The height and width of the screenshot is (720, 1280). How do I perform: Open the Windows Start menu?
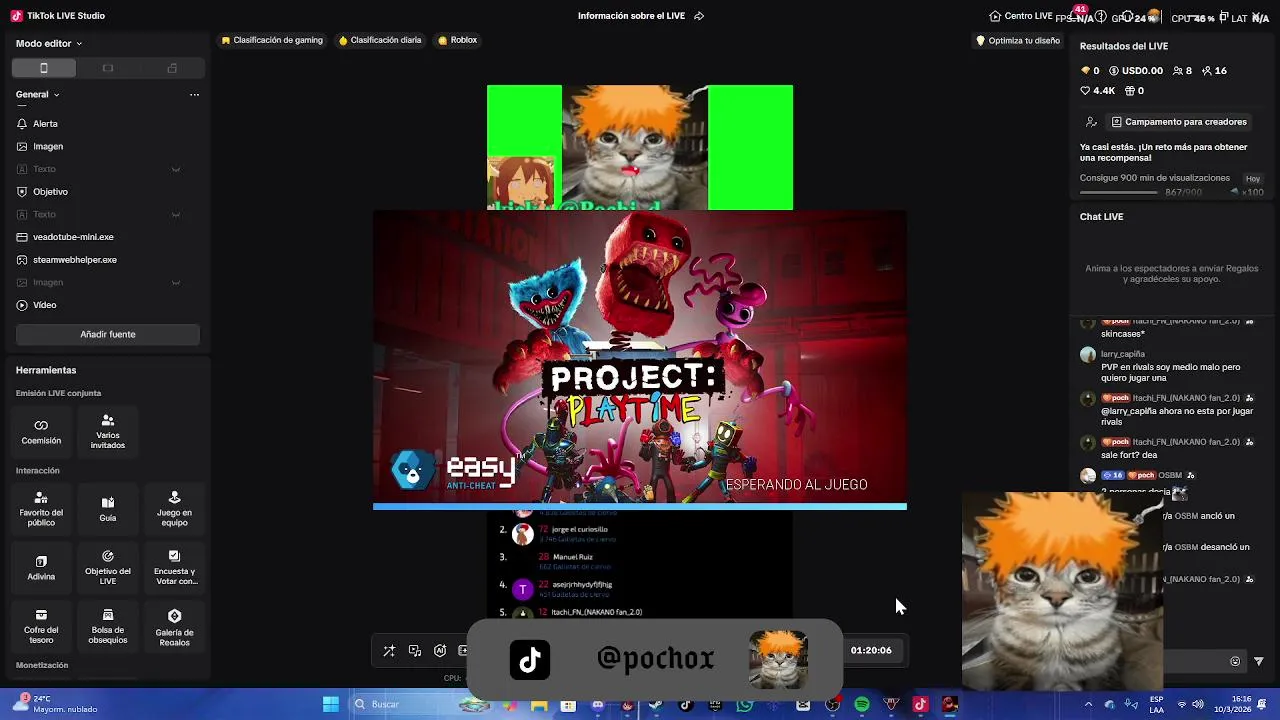point(330,704)
